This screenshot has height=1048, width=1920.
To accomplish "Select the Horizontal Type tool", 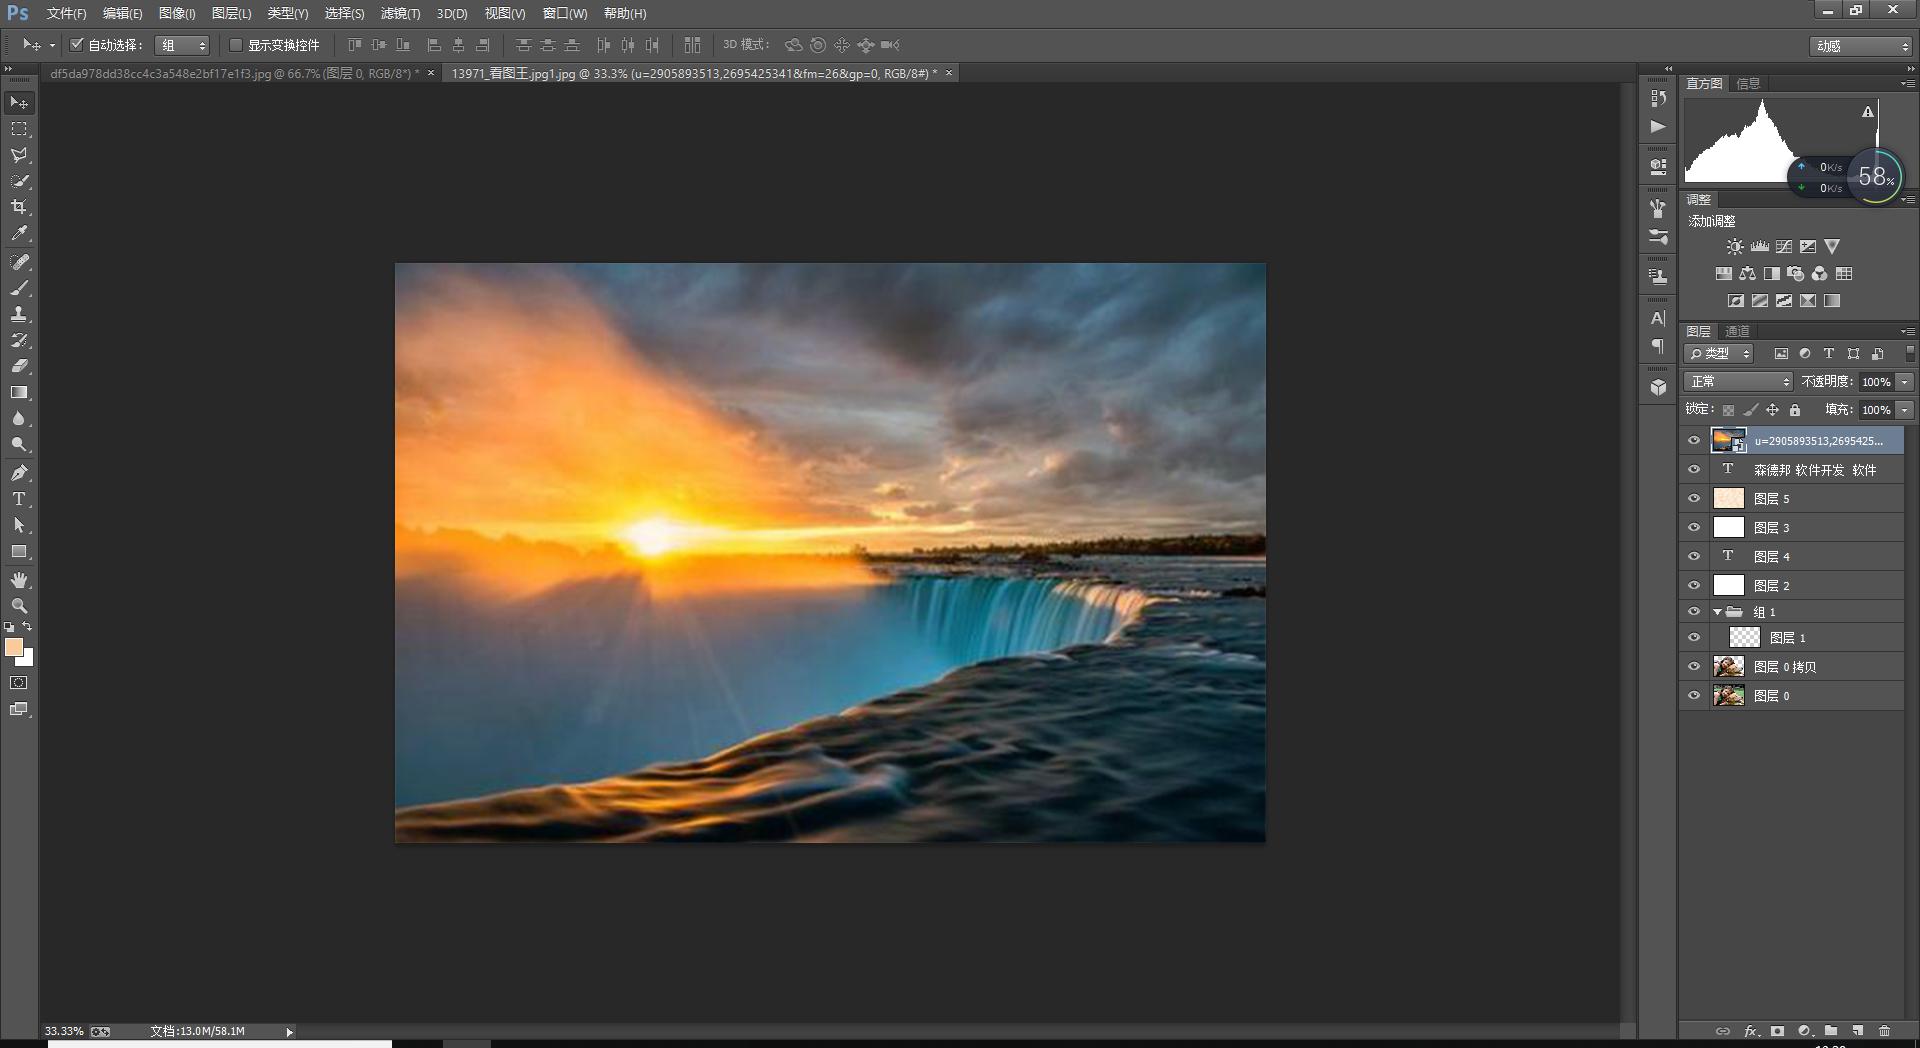I will tap(19, 499).
